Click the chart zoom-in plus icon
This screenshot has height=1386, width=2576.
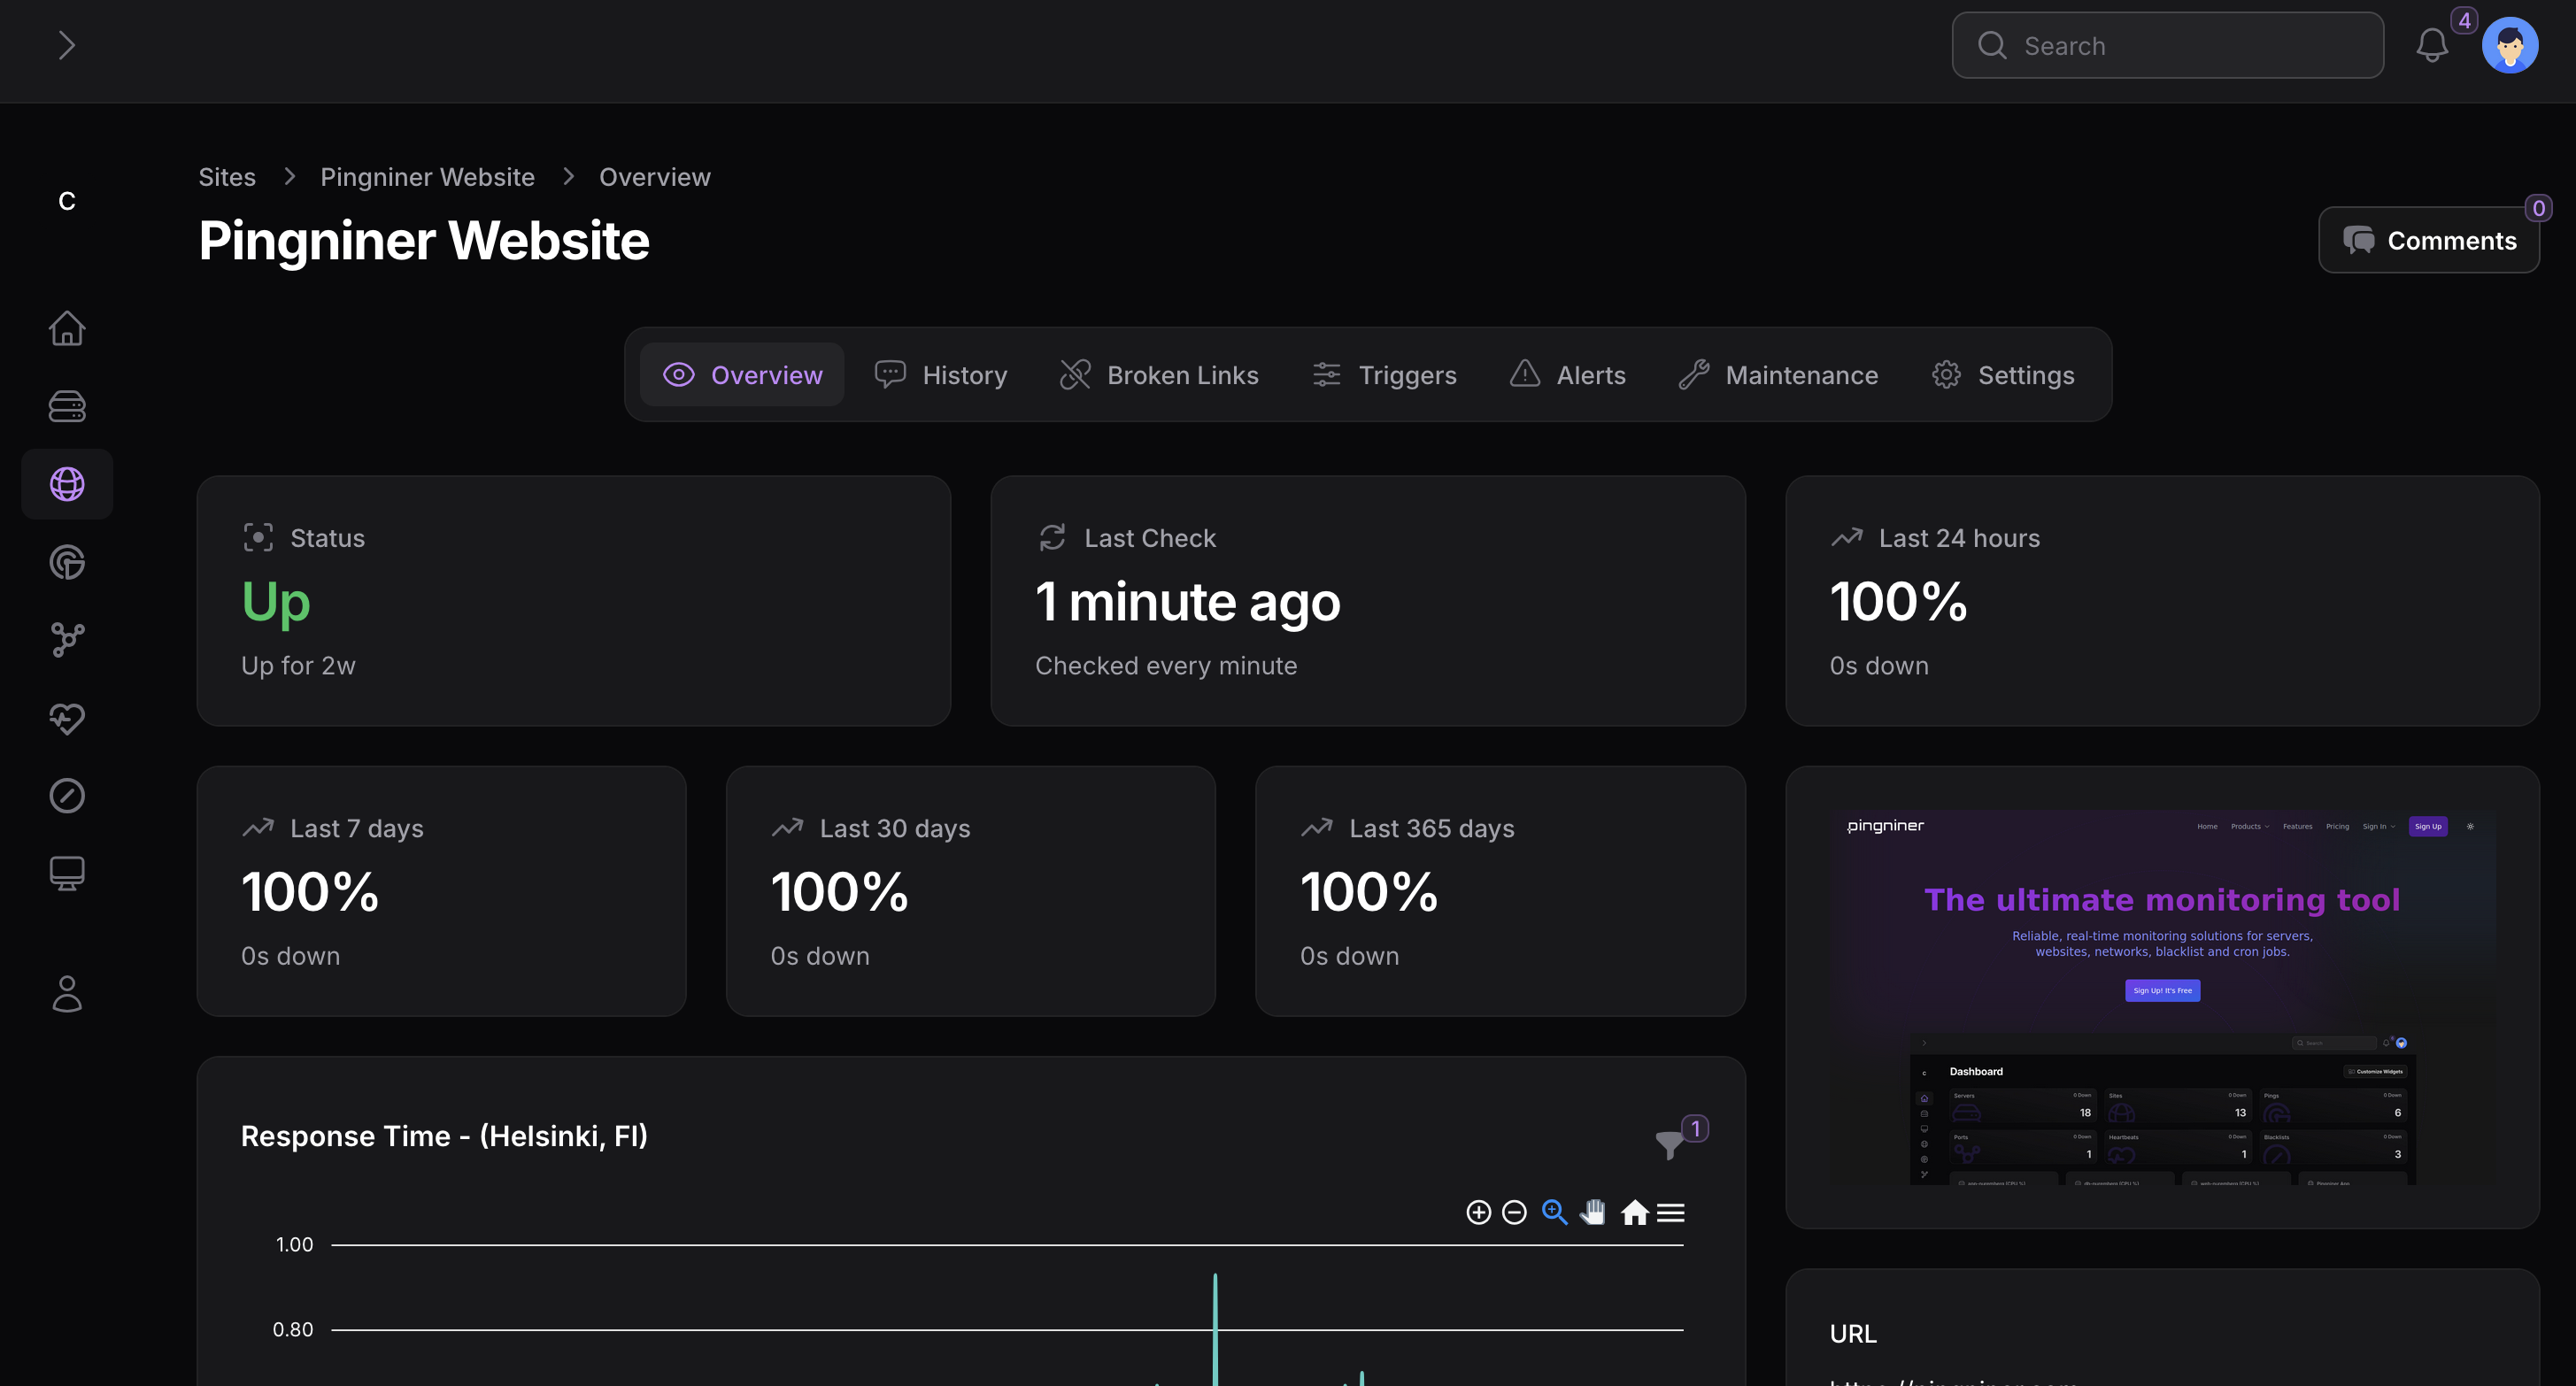[x=1478, y=1213]
